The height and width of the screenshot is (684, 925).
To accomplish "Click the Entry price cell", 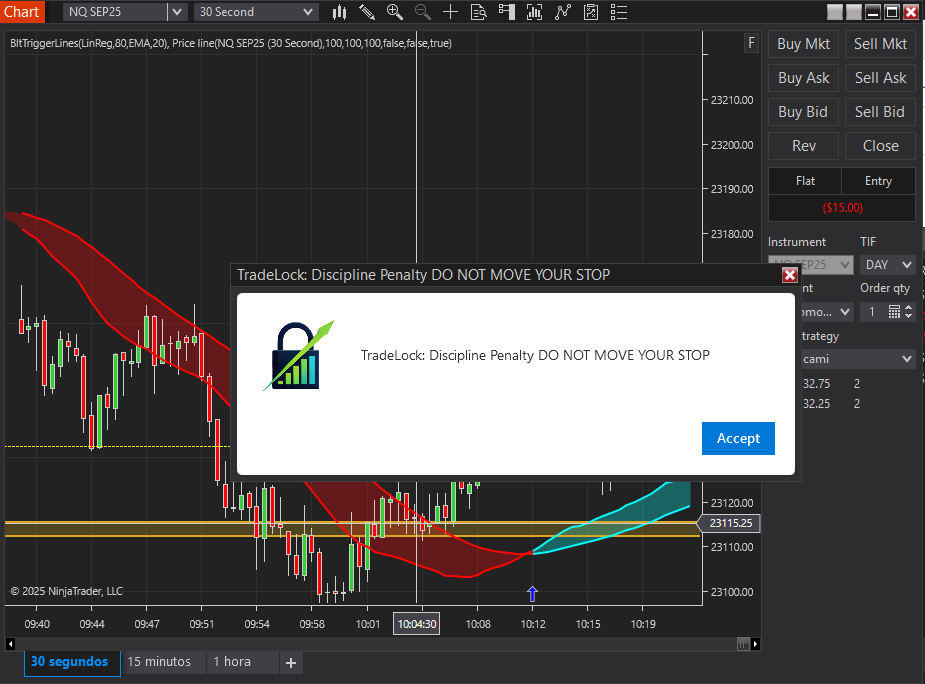I will pos(878,181).
